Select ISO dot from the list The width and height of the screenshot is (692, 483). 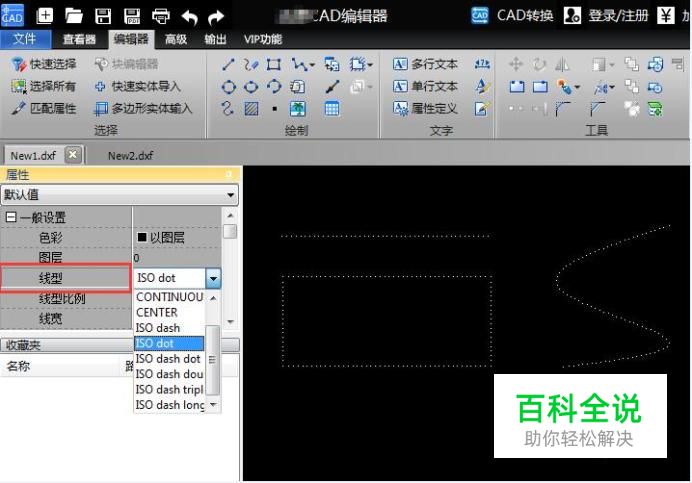pyautogui.click(x=169, y=343)
